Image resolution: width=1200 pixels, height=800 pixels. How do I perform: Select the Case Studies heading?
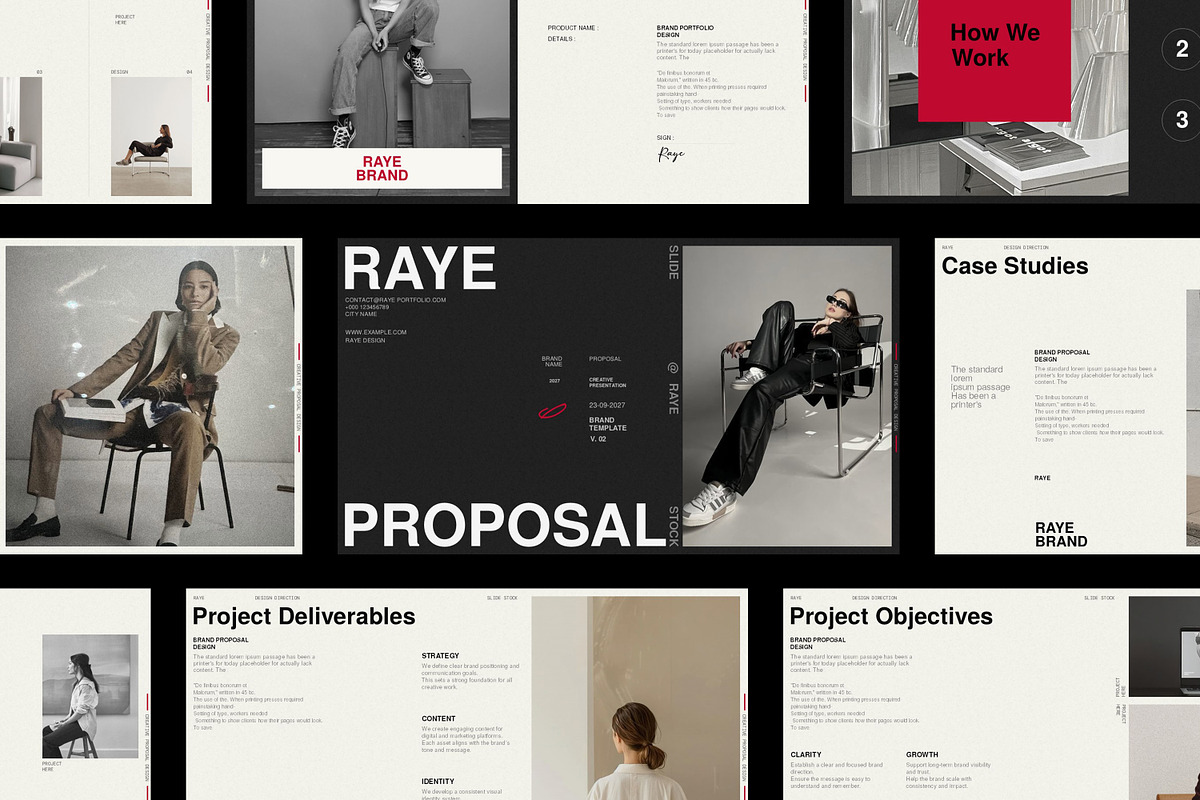(x=1015, y=266)
